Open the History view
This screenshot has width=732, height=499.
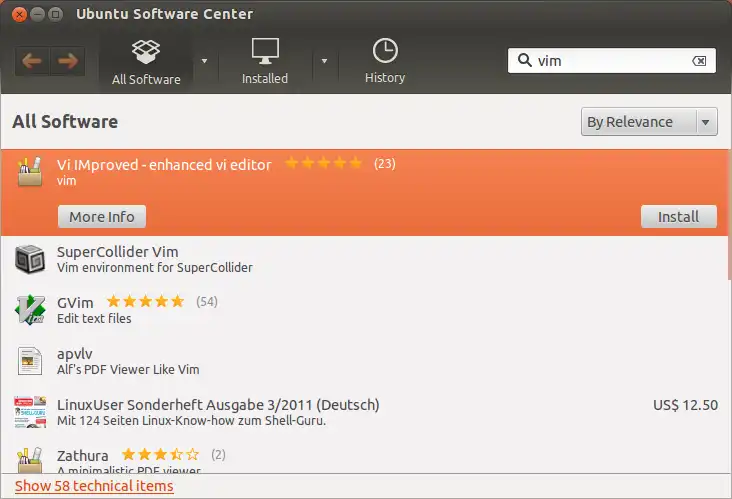tap(385, 61)
